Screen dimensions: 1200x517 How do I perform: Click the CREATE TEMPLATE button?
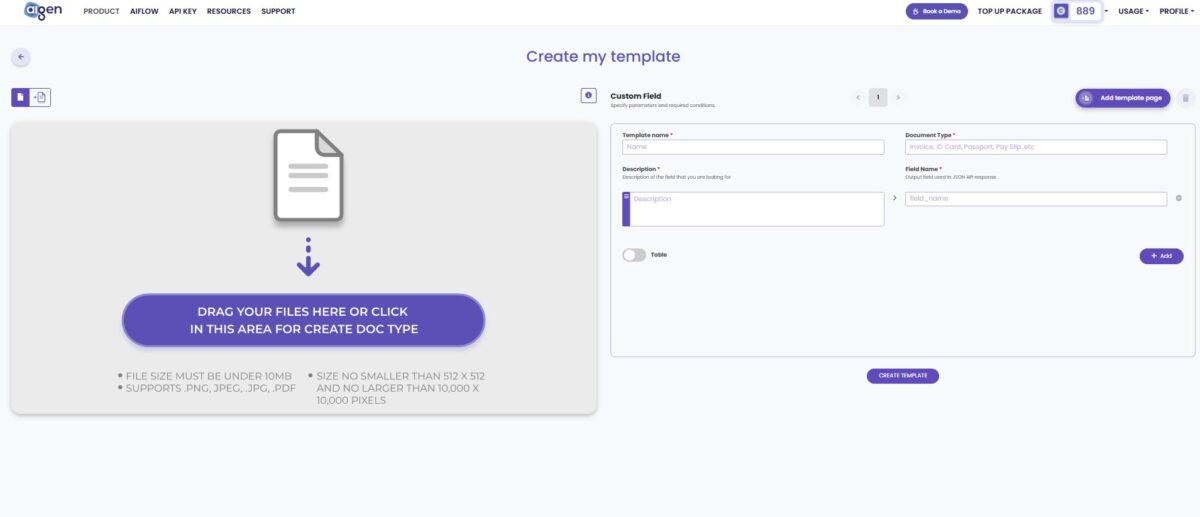click(x=903, y=376)
